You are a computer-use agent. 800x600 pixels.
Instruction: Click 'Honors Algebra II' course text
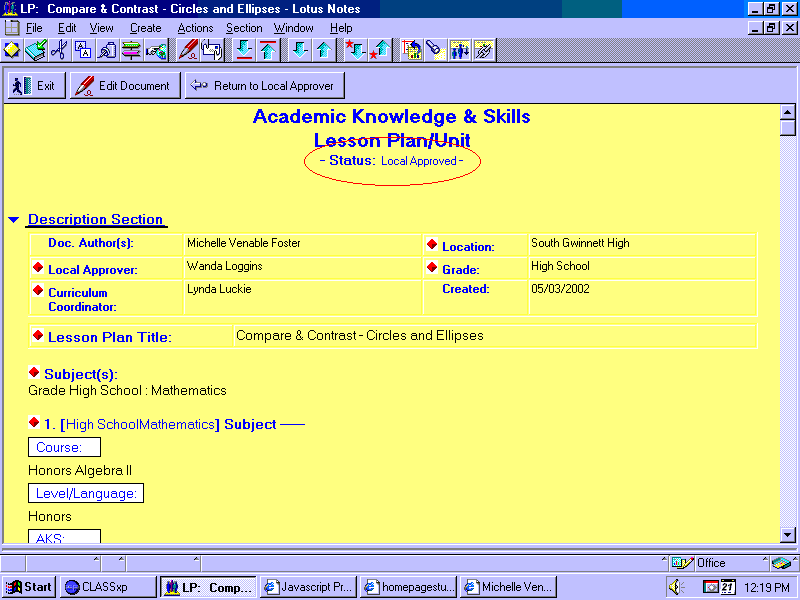80,470
